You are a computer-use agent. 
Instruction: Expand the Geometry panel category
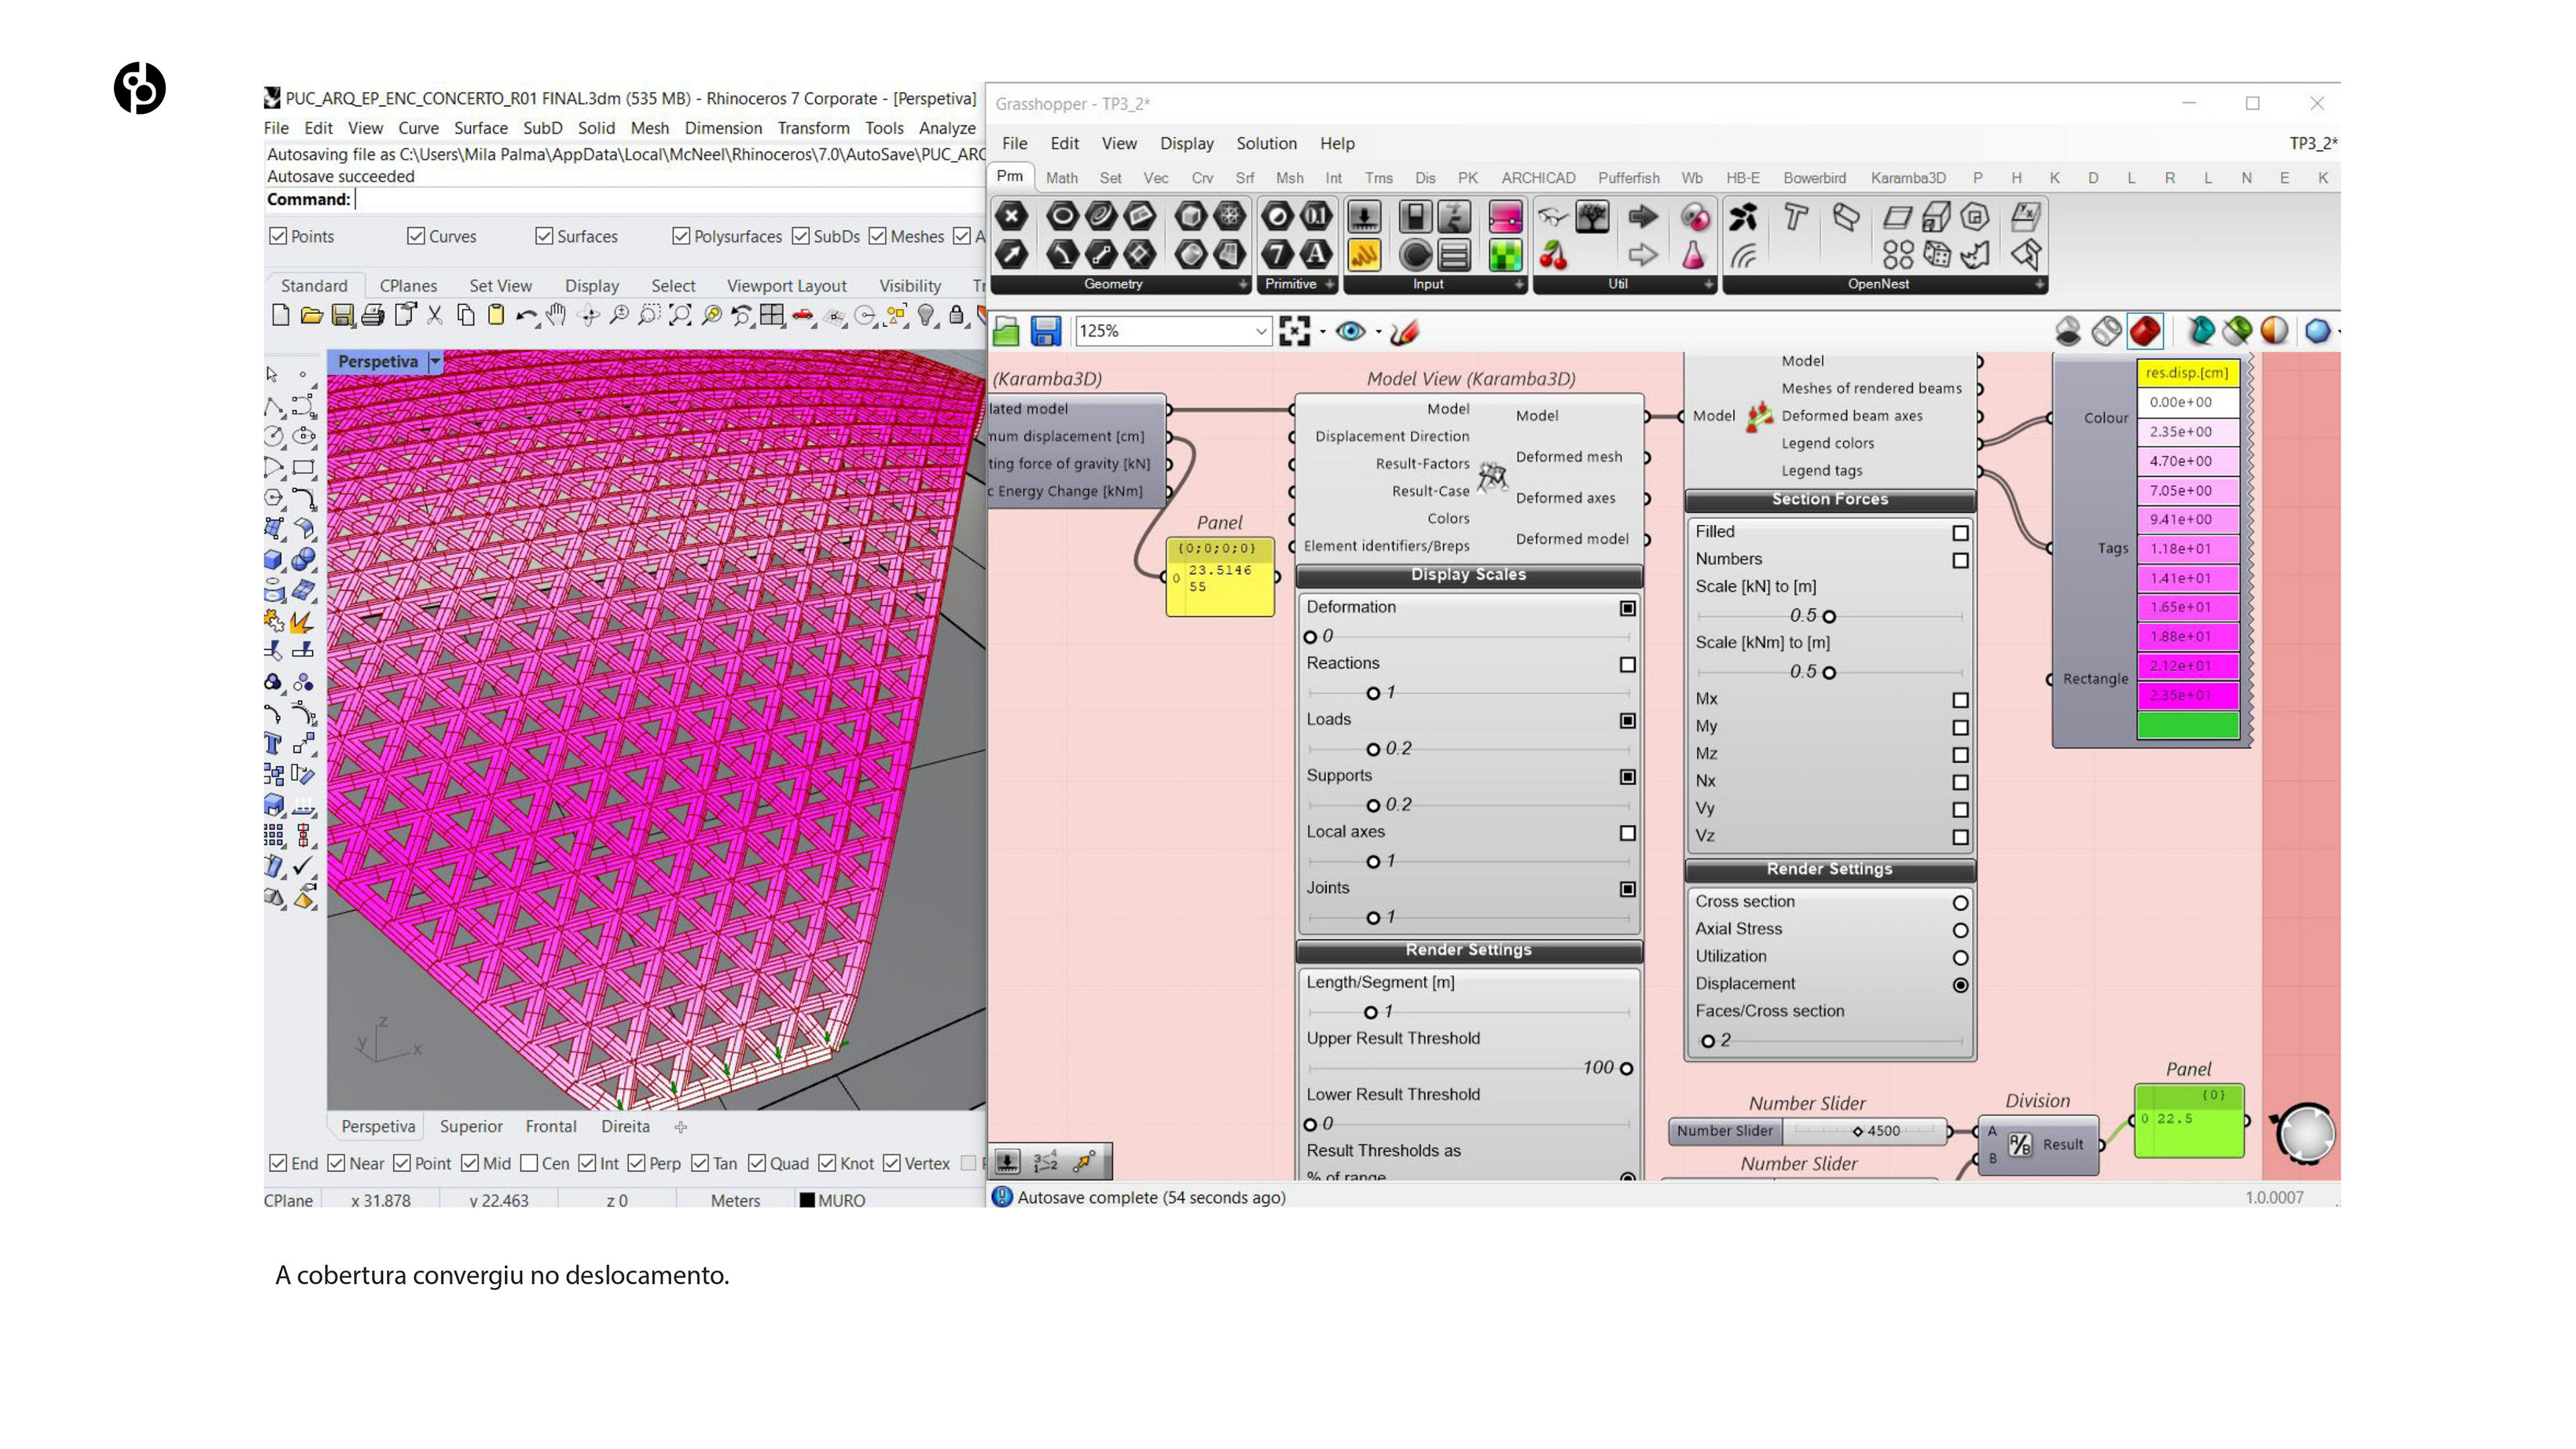point(1243,284)
